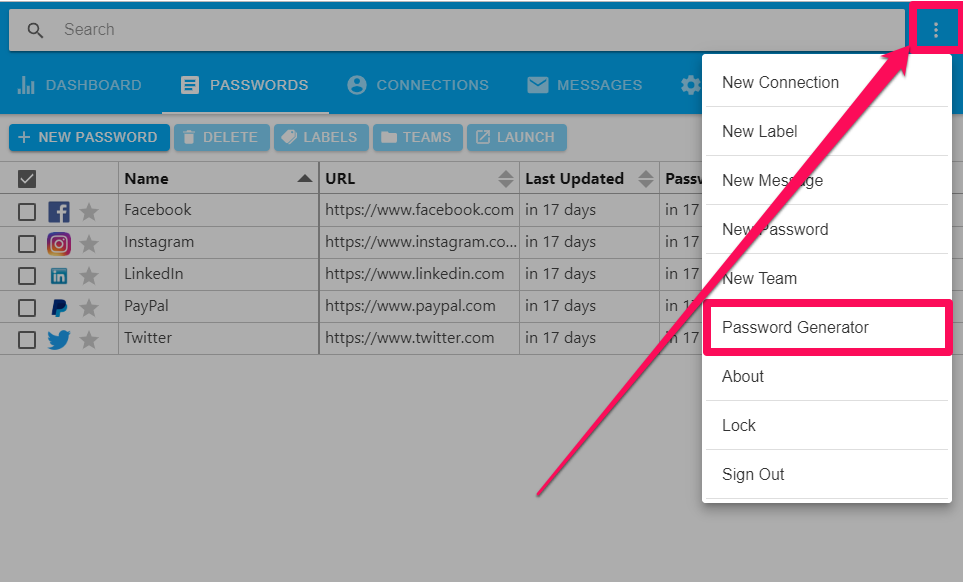Choose Password Generator from the menu
This screenshot has height=582, width=963.
click(795, 328)
